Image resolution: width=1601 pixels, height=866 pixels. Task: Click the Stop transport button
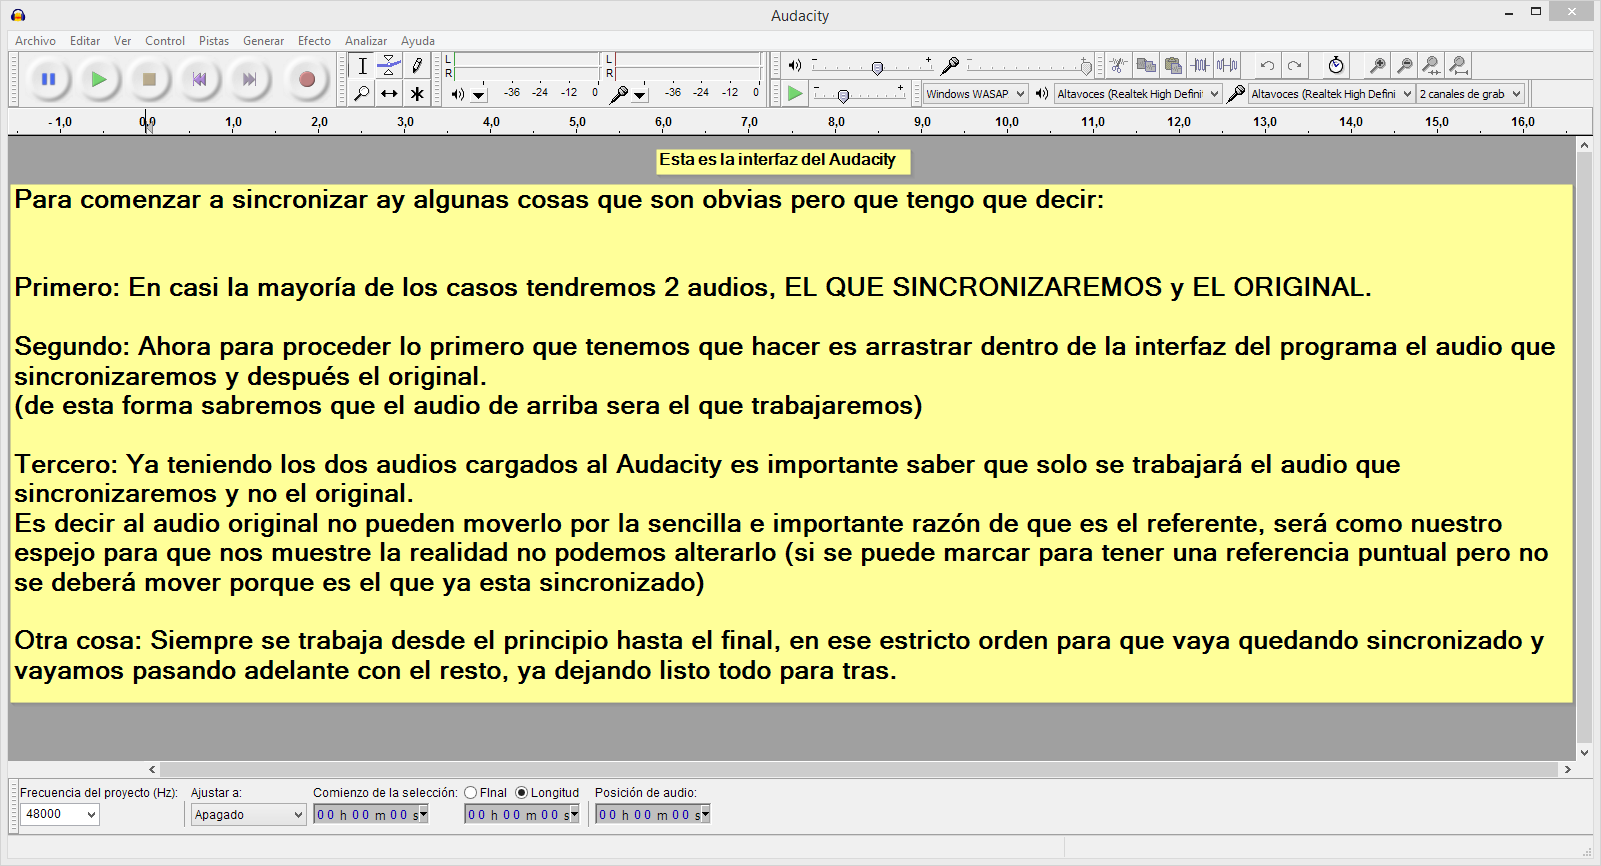149,79
